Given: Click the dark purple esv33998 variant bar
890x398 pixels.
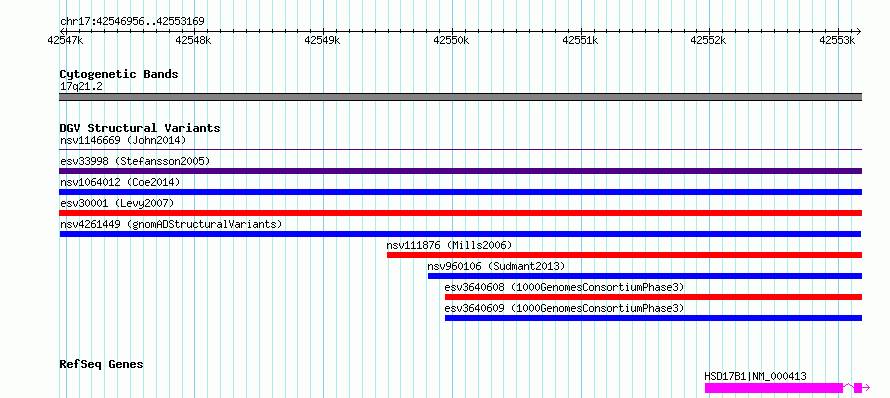Looking at the screenshot, I should (460, 171).
